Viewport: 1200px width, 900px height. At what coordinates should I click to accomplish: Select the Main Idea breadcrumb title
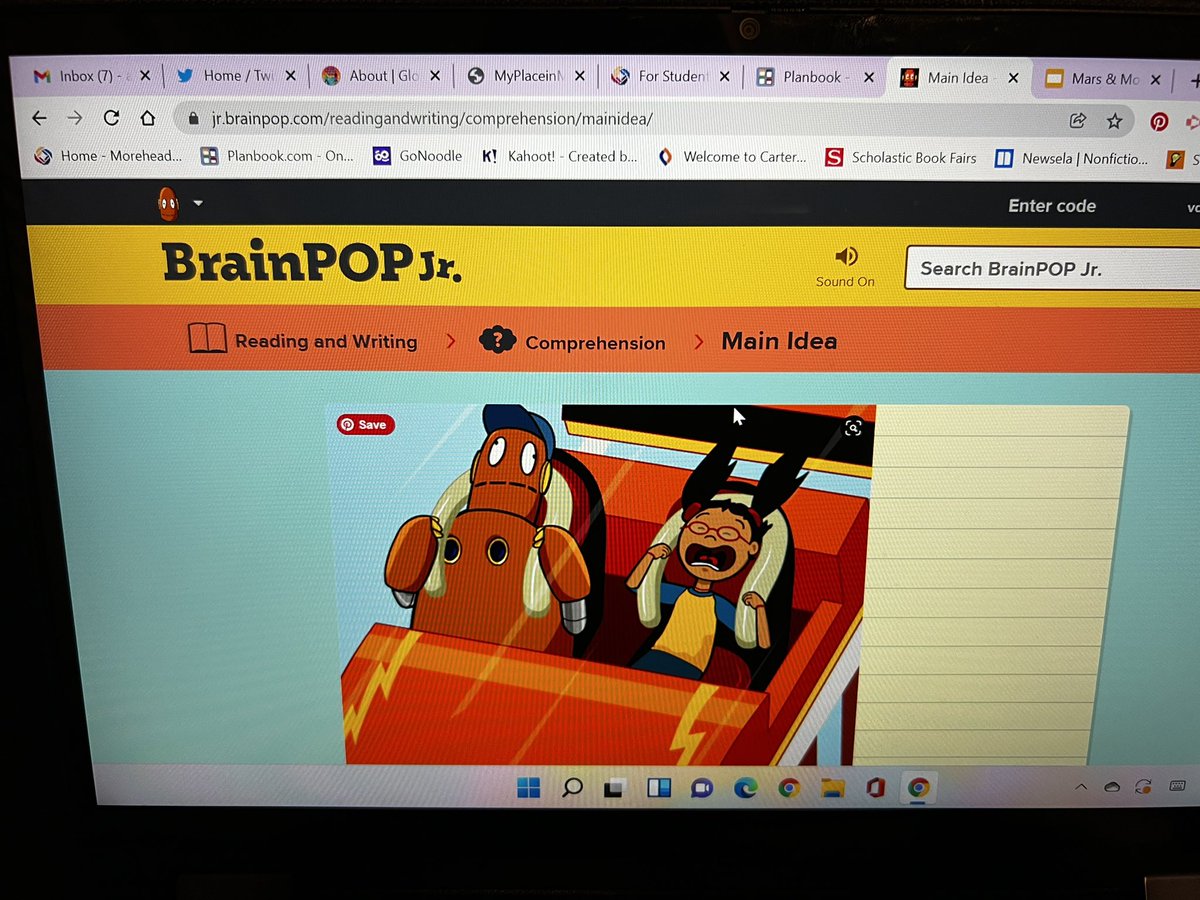coord(779,341)
